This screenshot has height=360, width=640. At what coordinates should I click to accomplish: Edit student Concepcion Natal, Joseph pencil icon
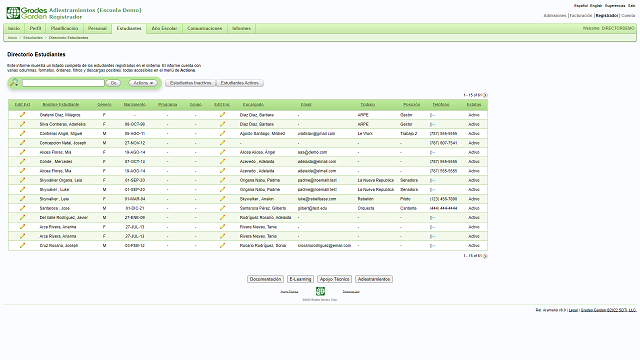tap(22, 143)
